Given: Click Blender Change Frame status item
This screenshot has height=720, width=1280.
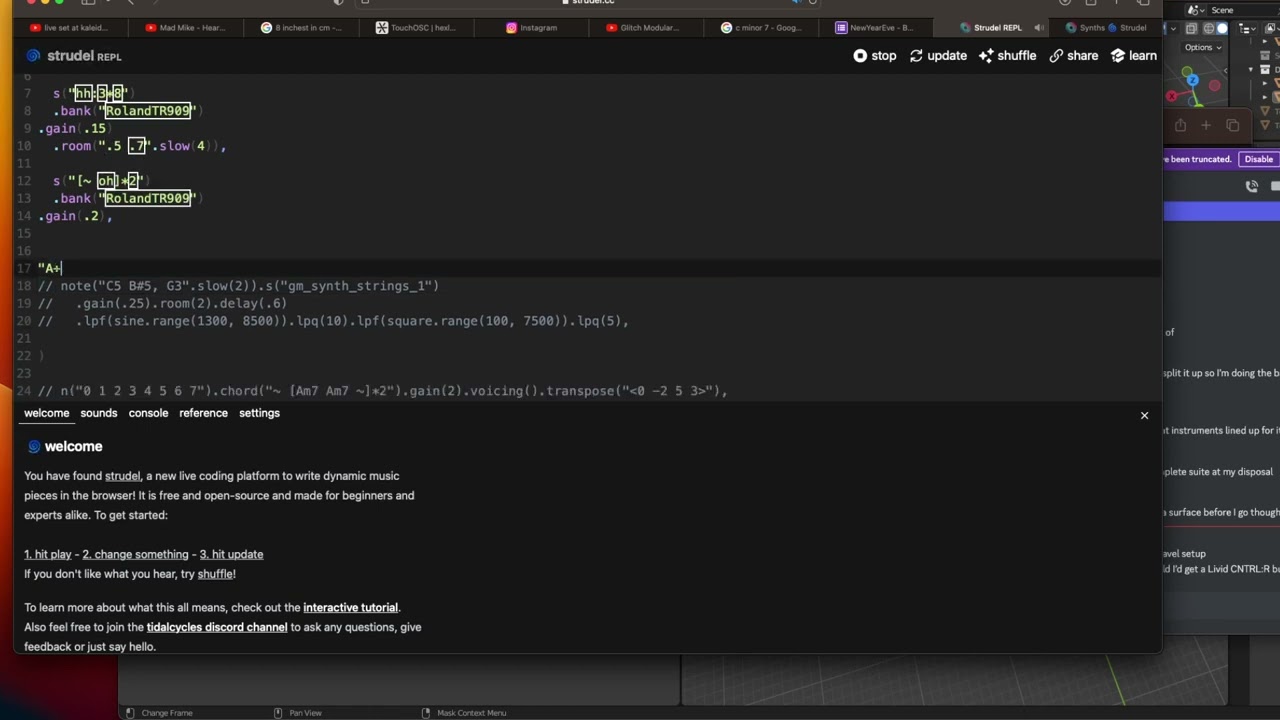Looking at the screenshot, I should (x=159, y=713).
